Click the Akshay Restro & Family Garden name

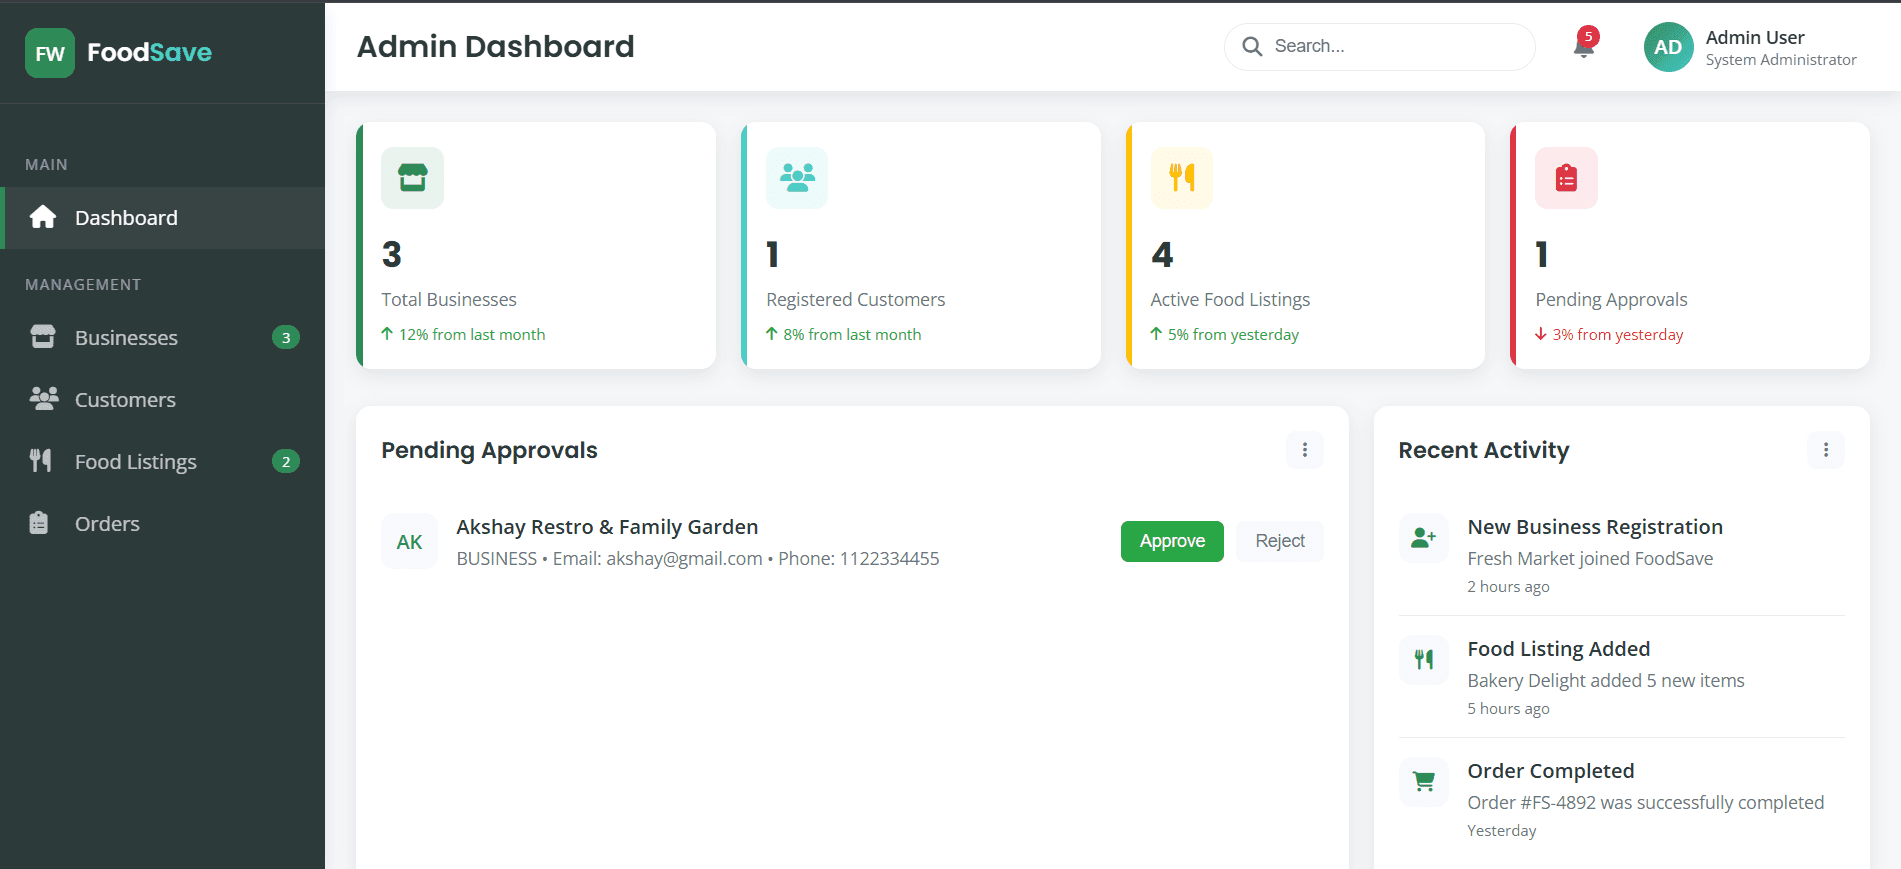click(x=607, y=527)
